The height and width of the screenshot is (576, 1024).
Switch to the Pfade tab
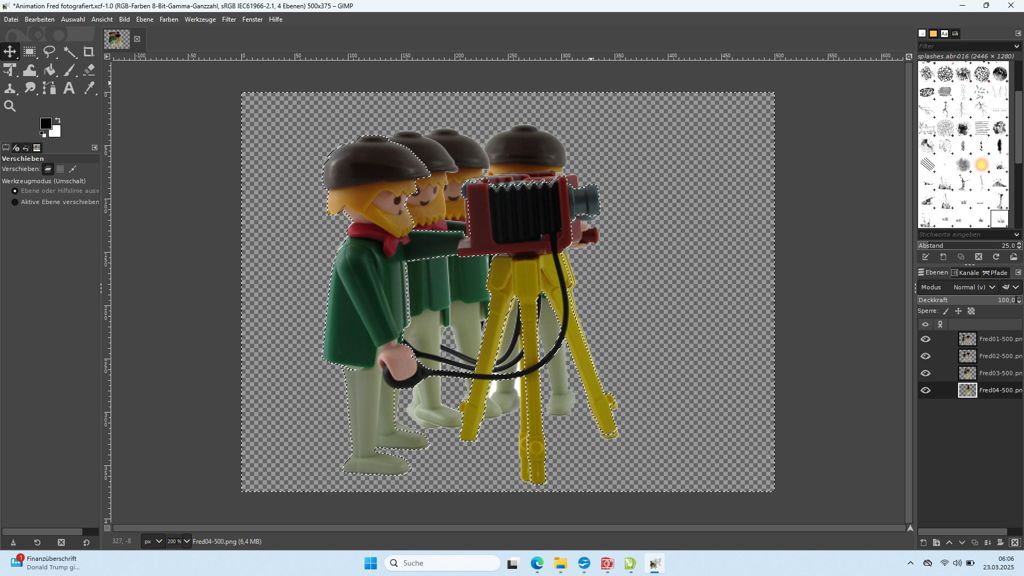pos(995,272)
